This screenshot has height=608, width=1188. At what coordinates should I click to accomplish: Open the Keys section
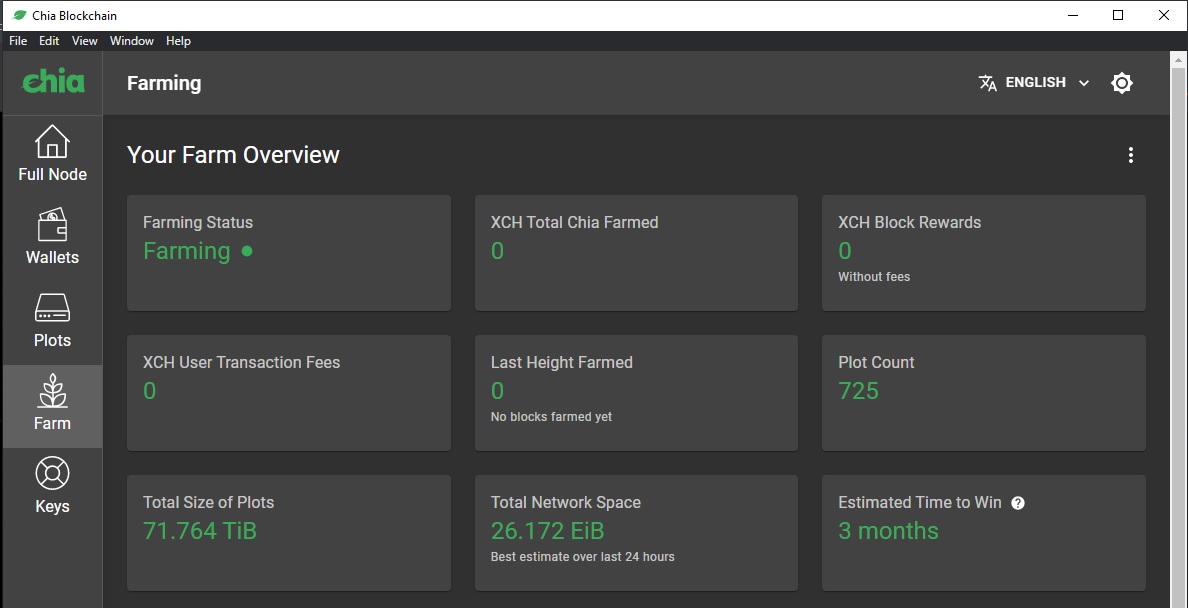(52, 487)
